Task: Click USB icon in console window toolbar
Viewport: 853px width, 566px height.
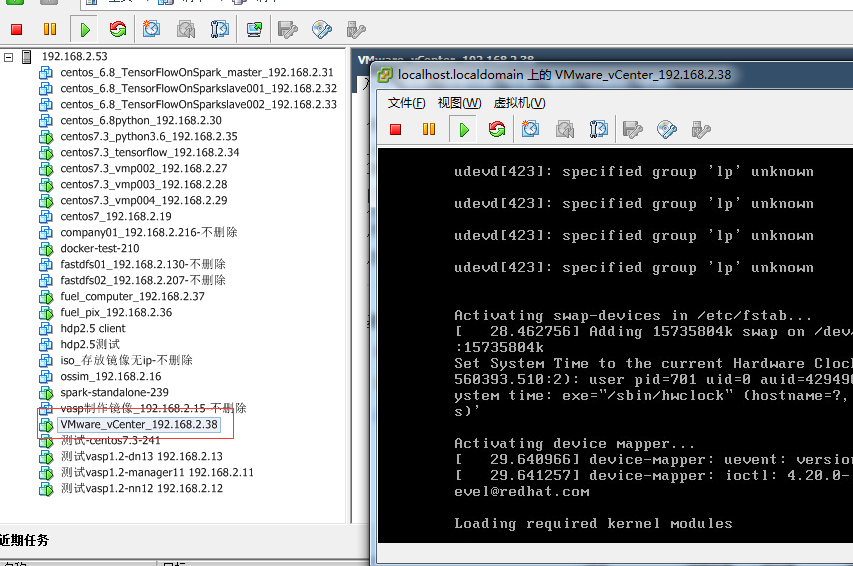Action: coord(701,130)
